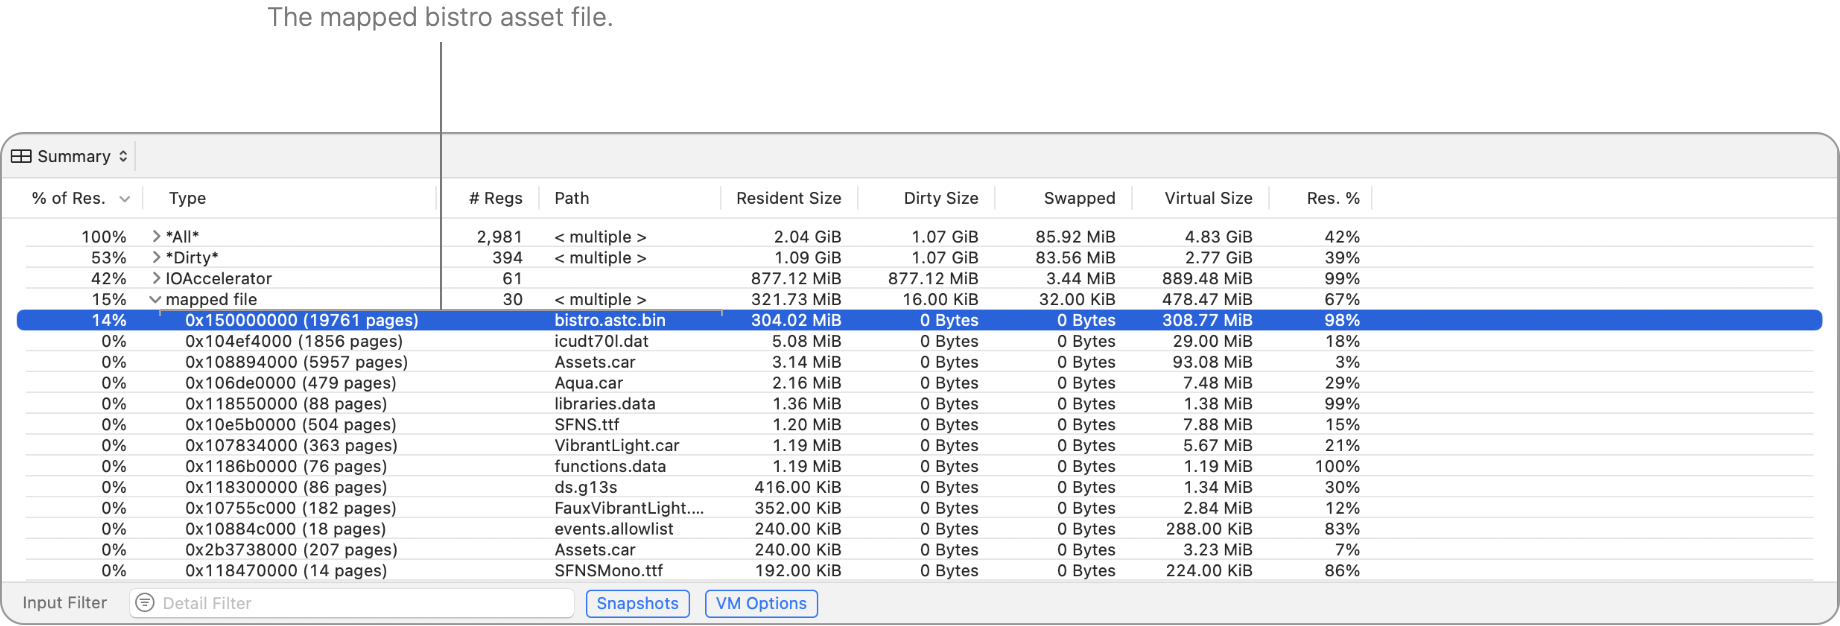Expand the IOAccelerator row
Viewport: 1840px width, 626px height.
(x=156, y=279)
